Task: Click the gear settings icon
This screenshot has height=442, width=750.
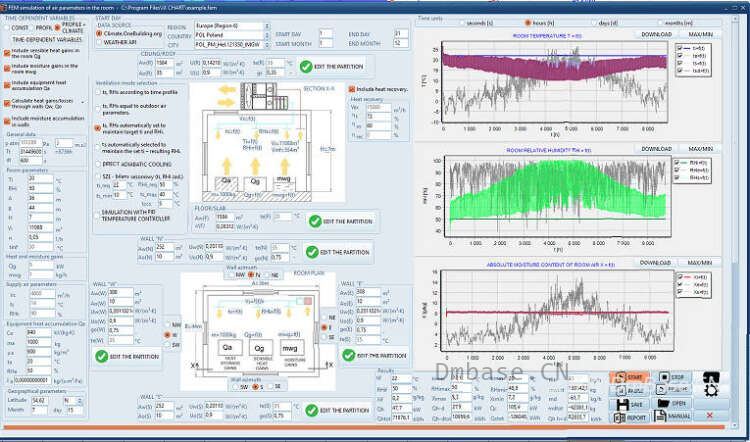Action: click(x=711, y=391)
